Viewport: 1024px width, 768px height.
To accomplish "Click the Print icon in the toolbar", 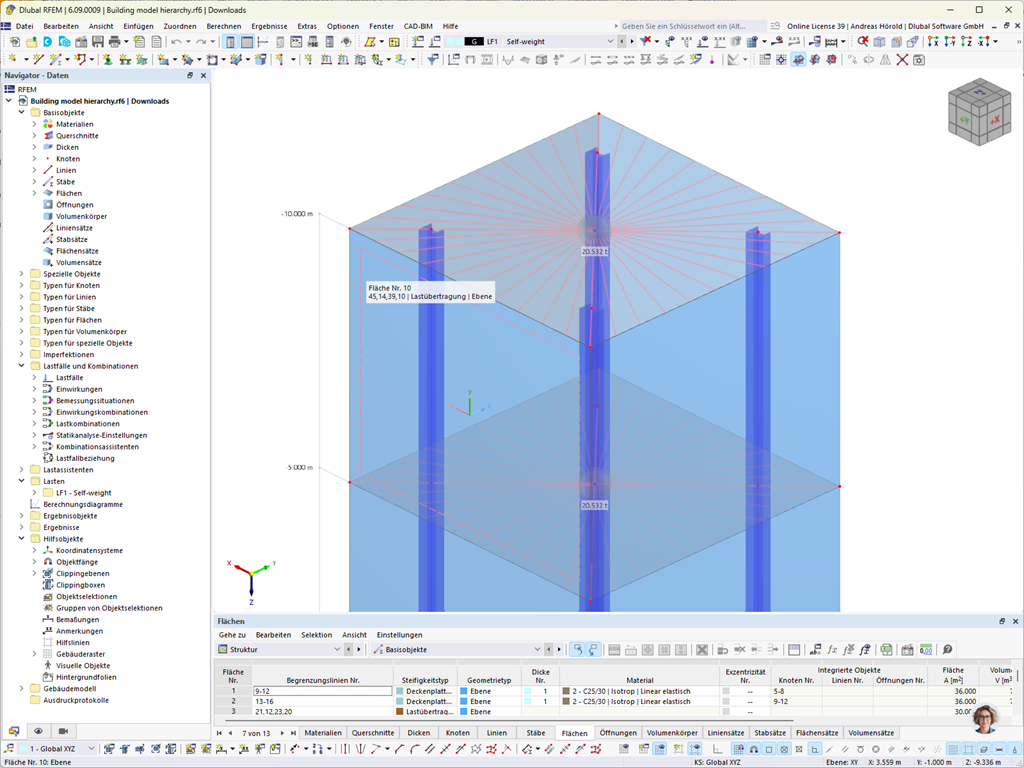I will tap(114, 42).
